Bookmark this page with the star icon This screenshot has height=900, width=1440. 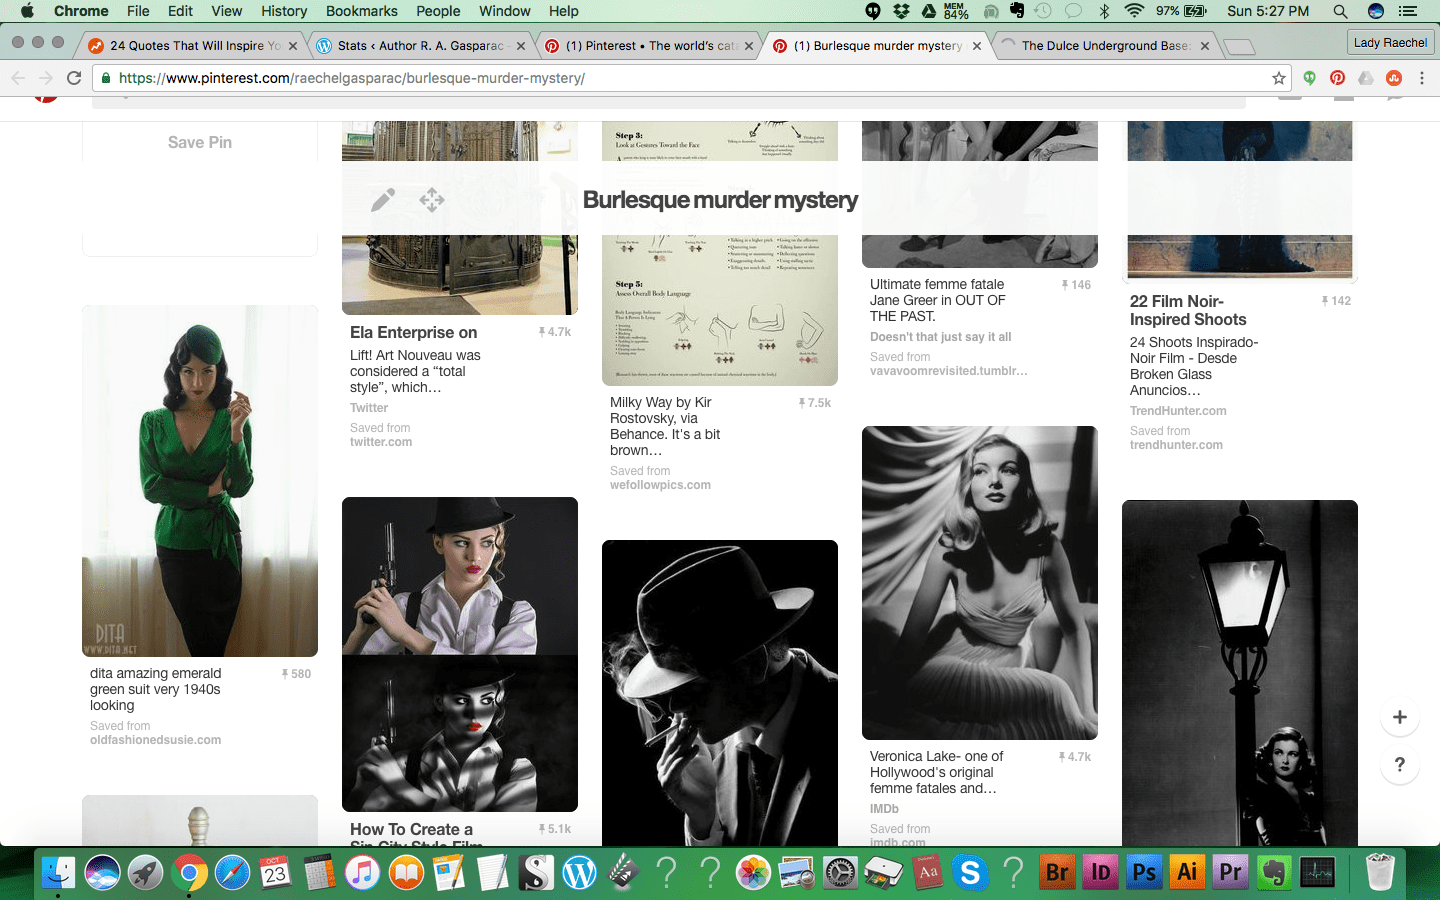(1278, 78)
